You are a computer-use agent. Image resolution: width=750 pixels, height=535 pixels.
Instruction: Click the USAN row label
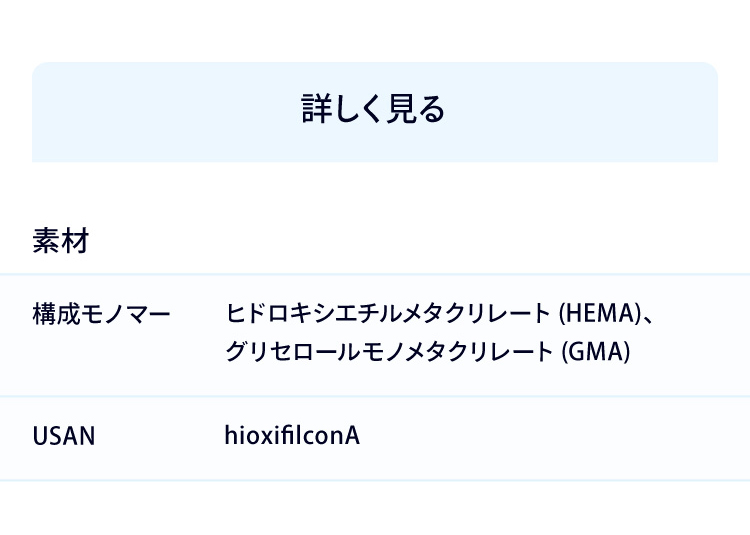click(64, 436)
